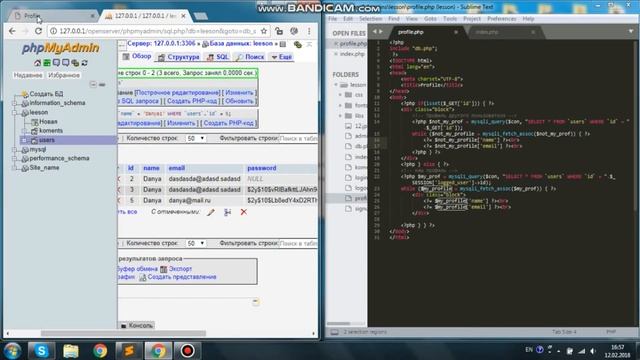
Task: Collapse leeson database node
Action: click(15, 112)
